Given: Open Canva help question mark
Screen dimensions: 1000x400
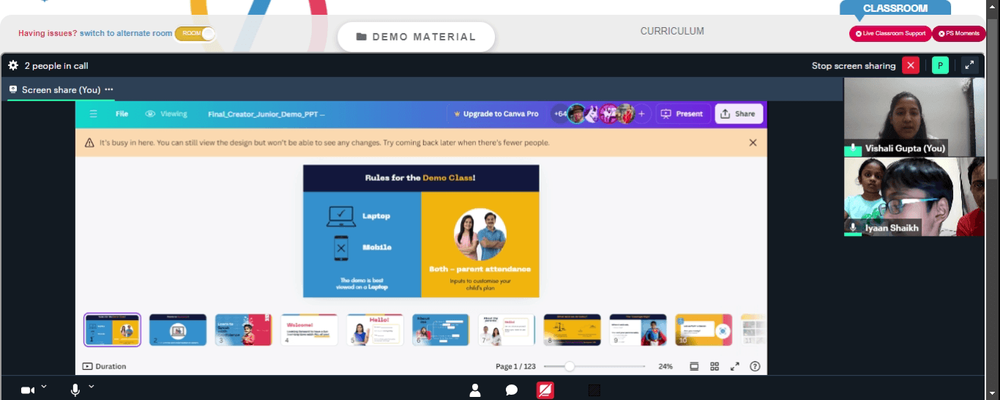Looking at the screenshot, I should tap(755, 366).
